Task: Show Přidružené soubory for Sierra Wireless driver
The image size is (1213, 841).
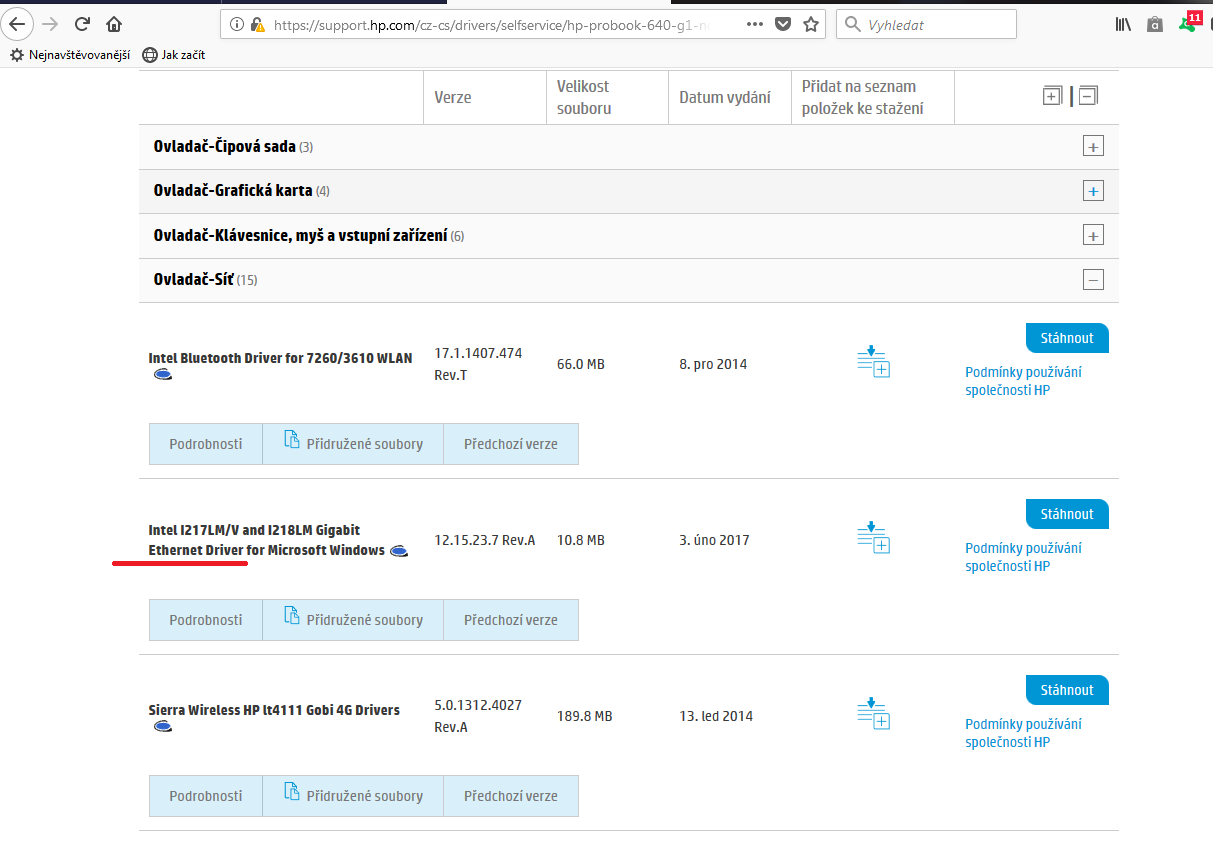Action: pos(353,796)
